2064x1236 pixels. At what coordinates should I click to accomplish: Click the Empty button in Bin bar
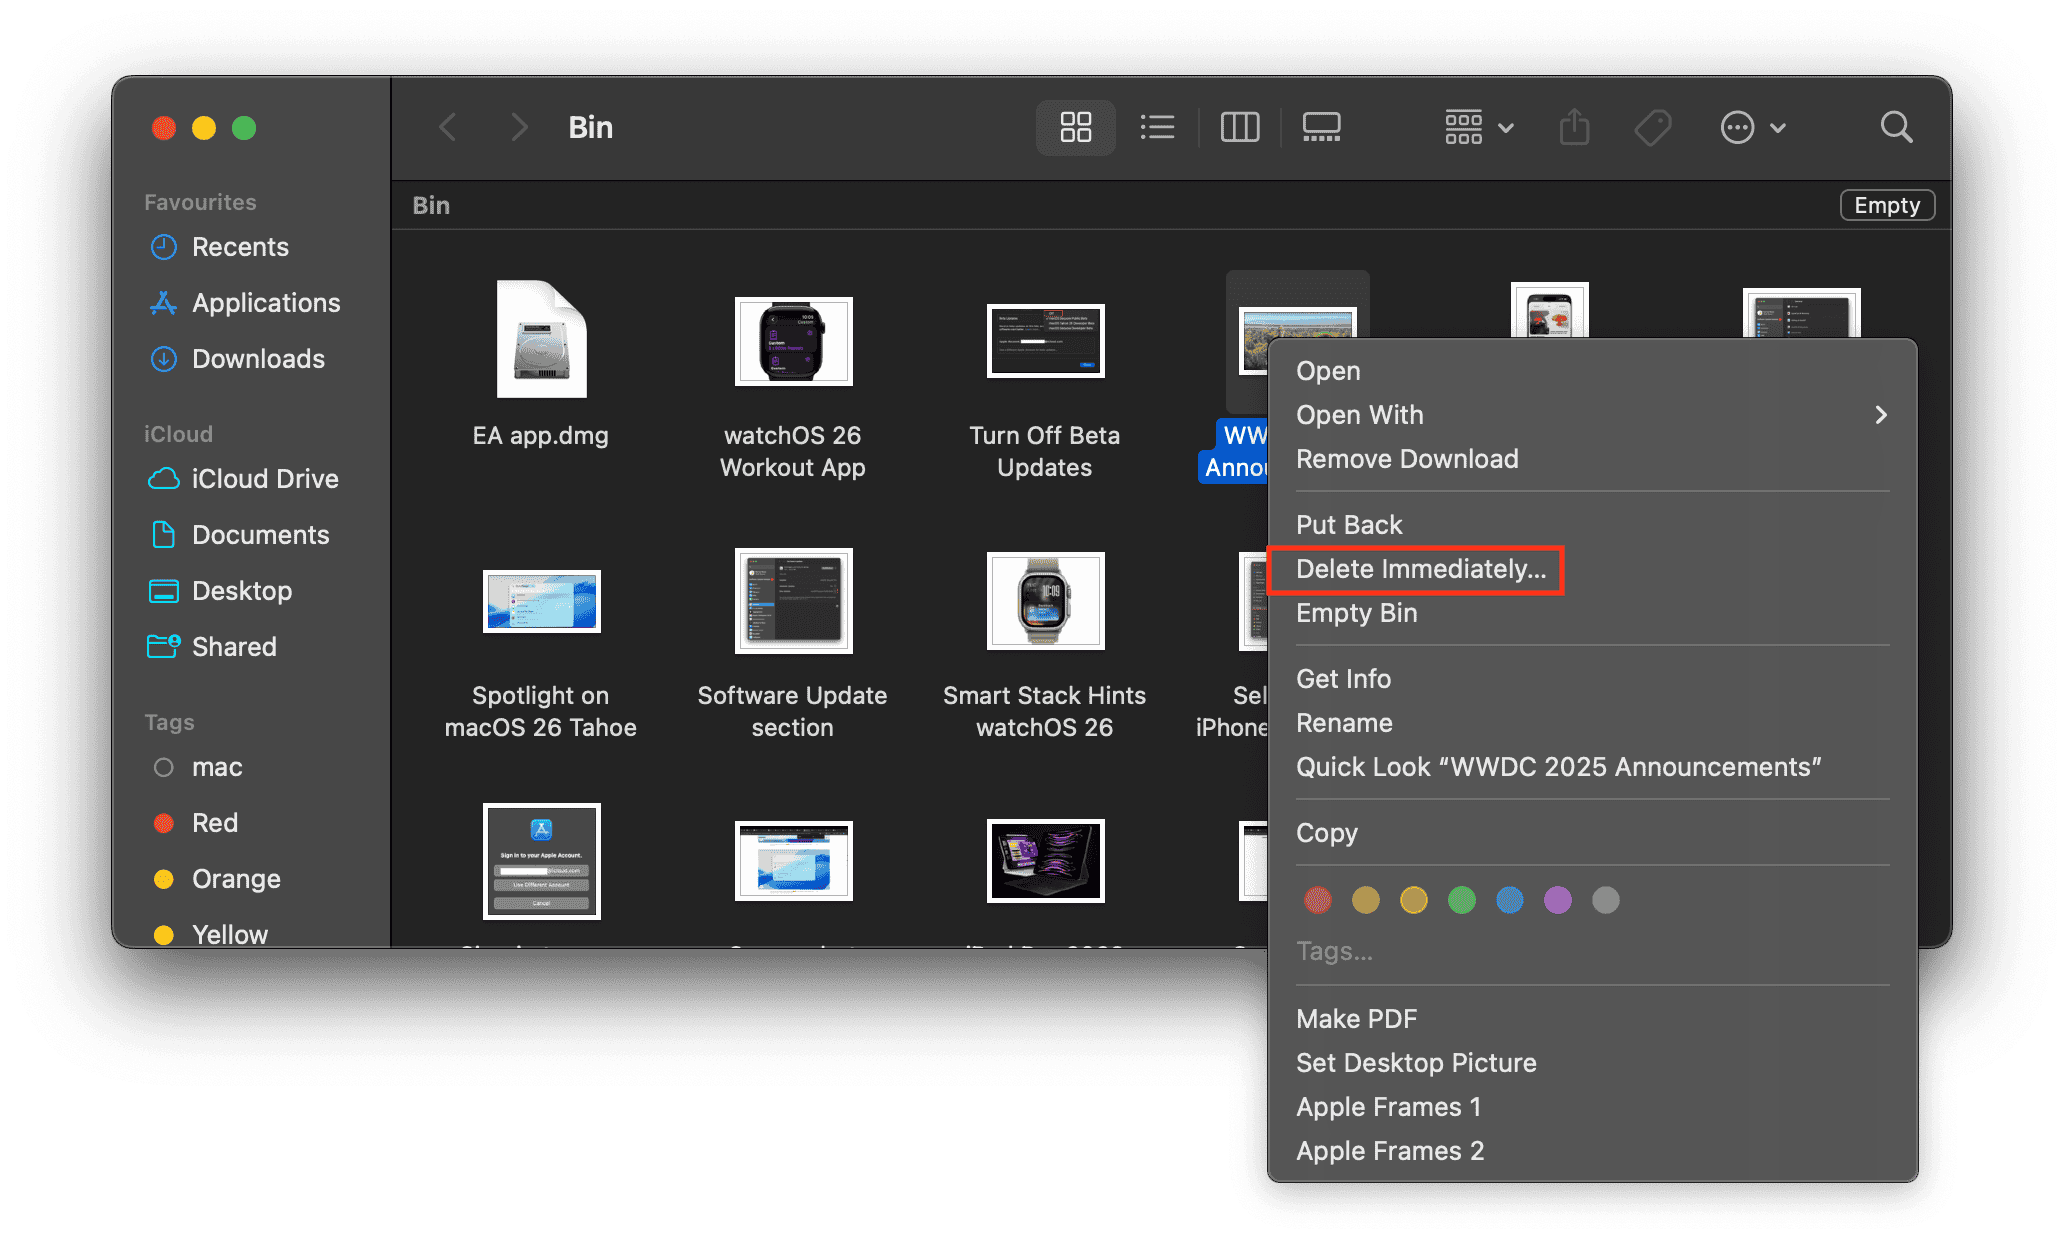tap(1886, 205)
